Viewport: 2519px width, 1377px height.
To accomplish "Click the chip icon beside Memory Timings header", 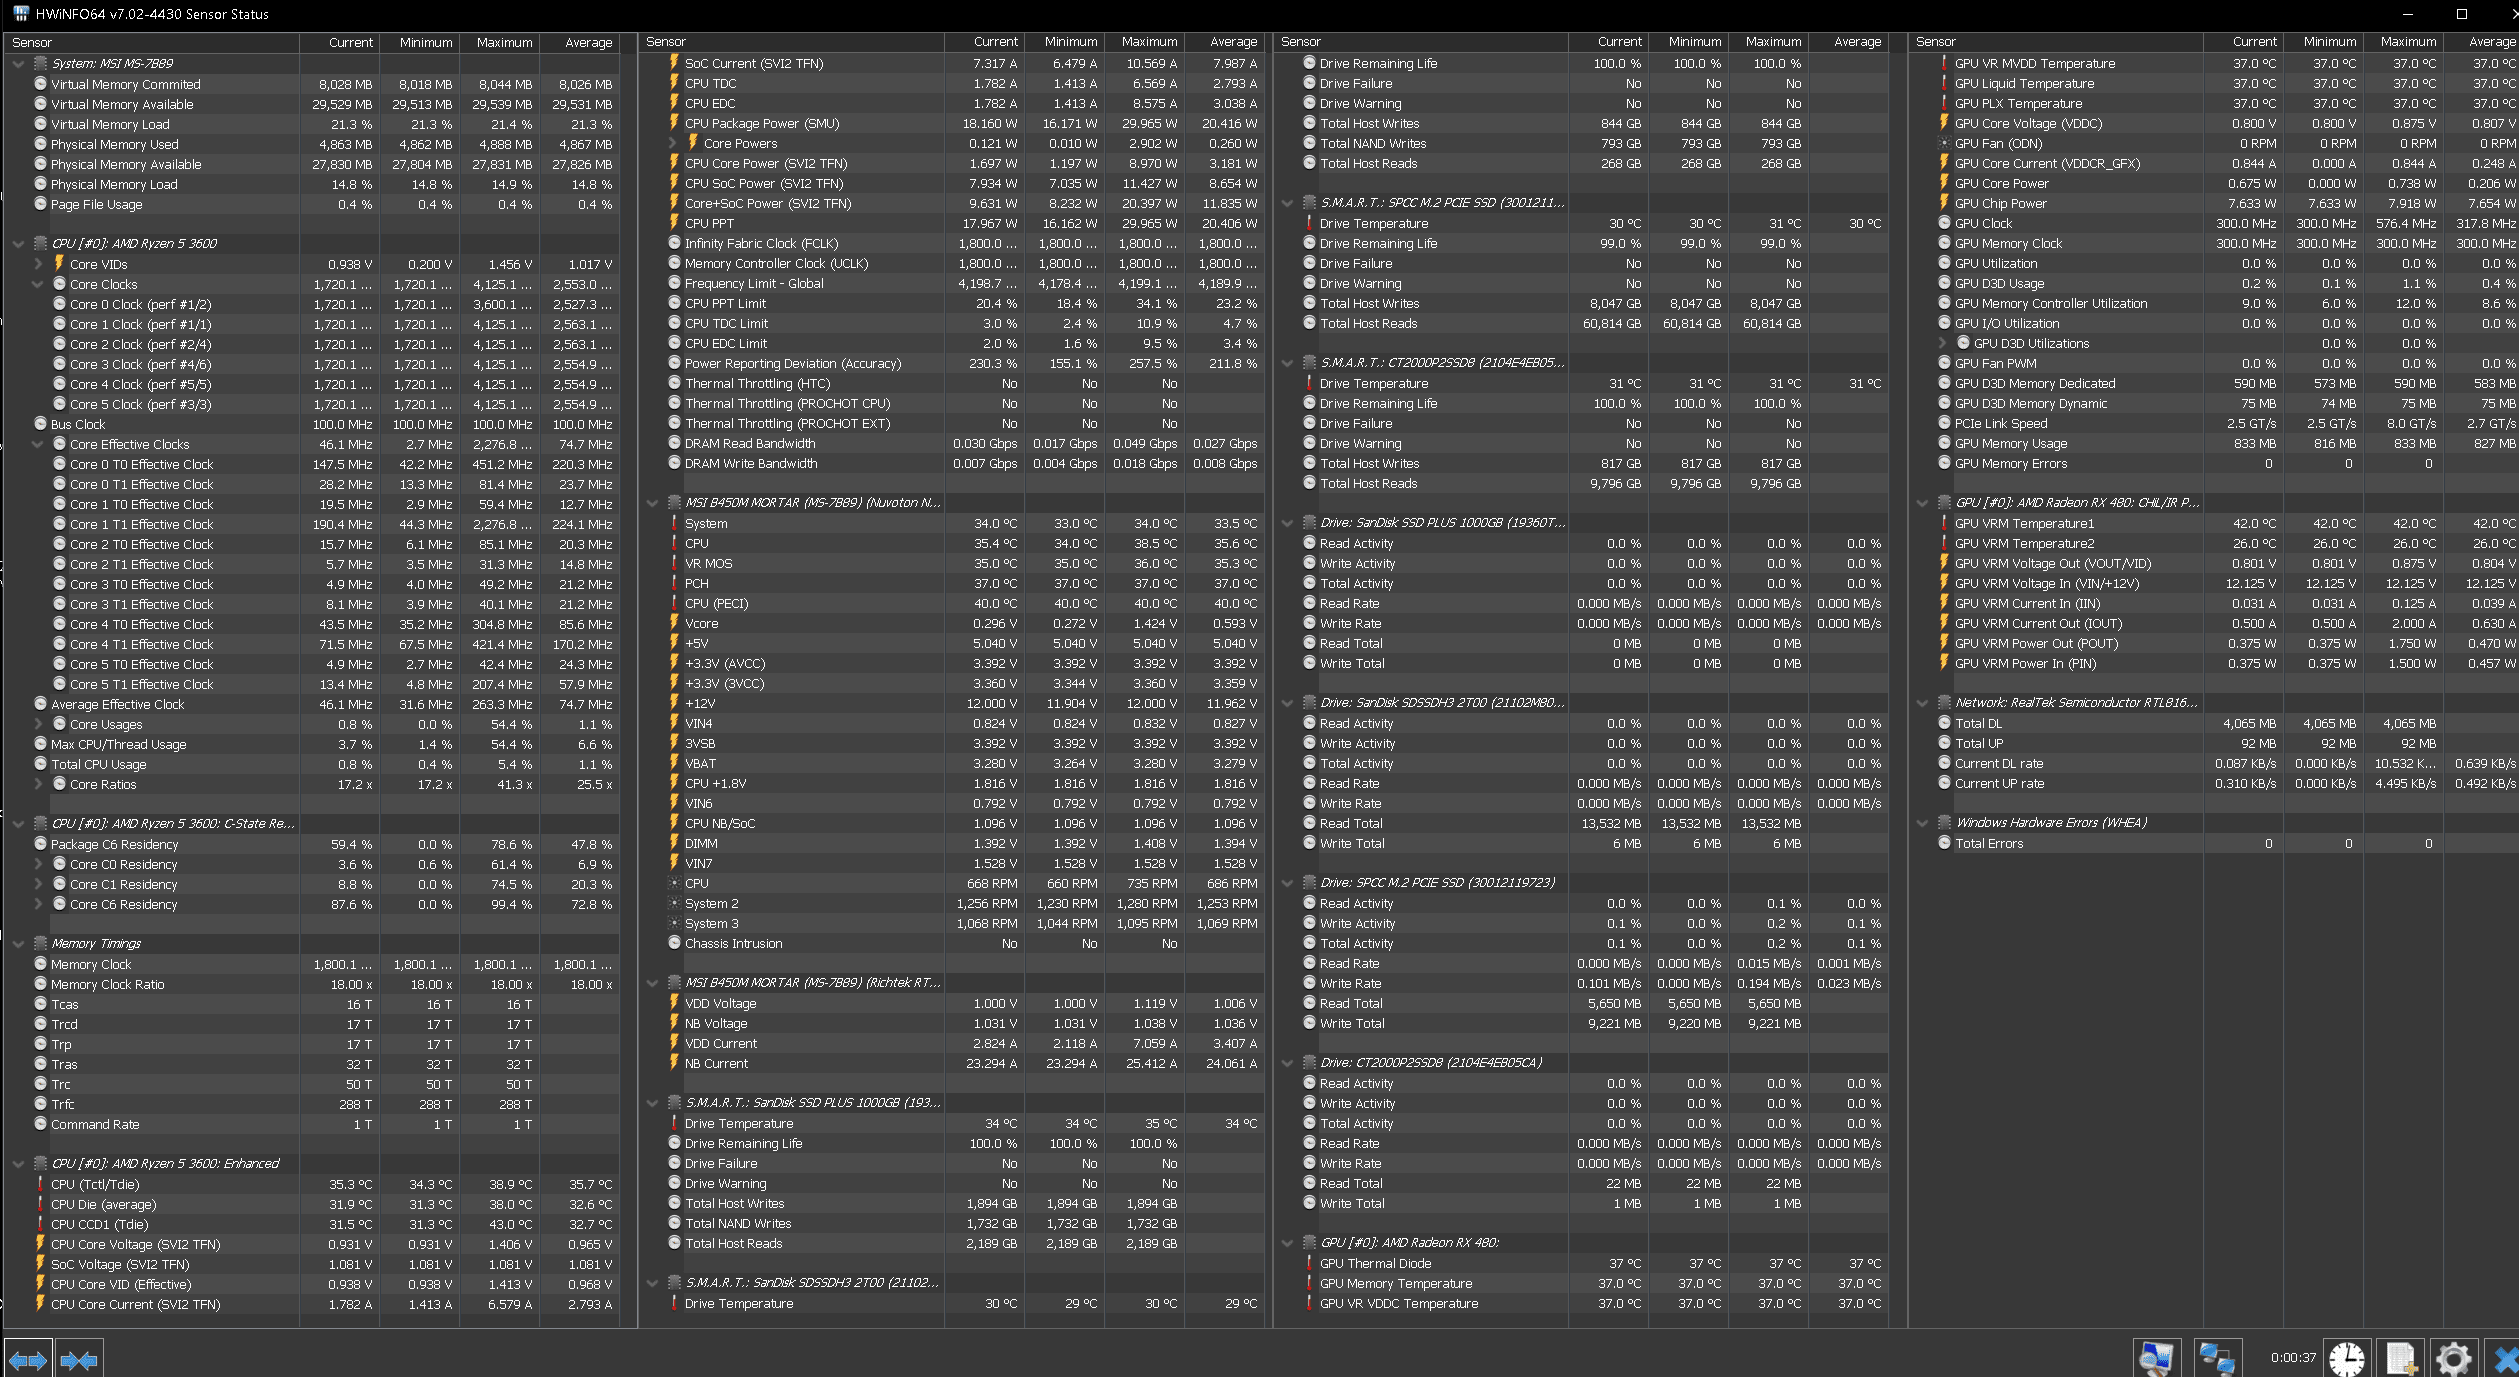I will pyautogui.click(x=41, y=944).
